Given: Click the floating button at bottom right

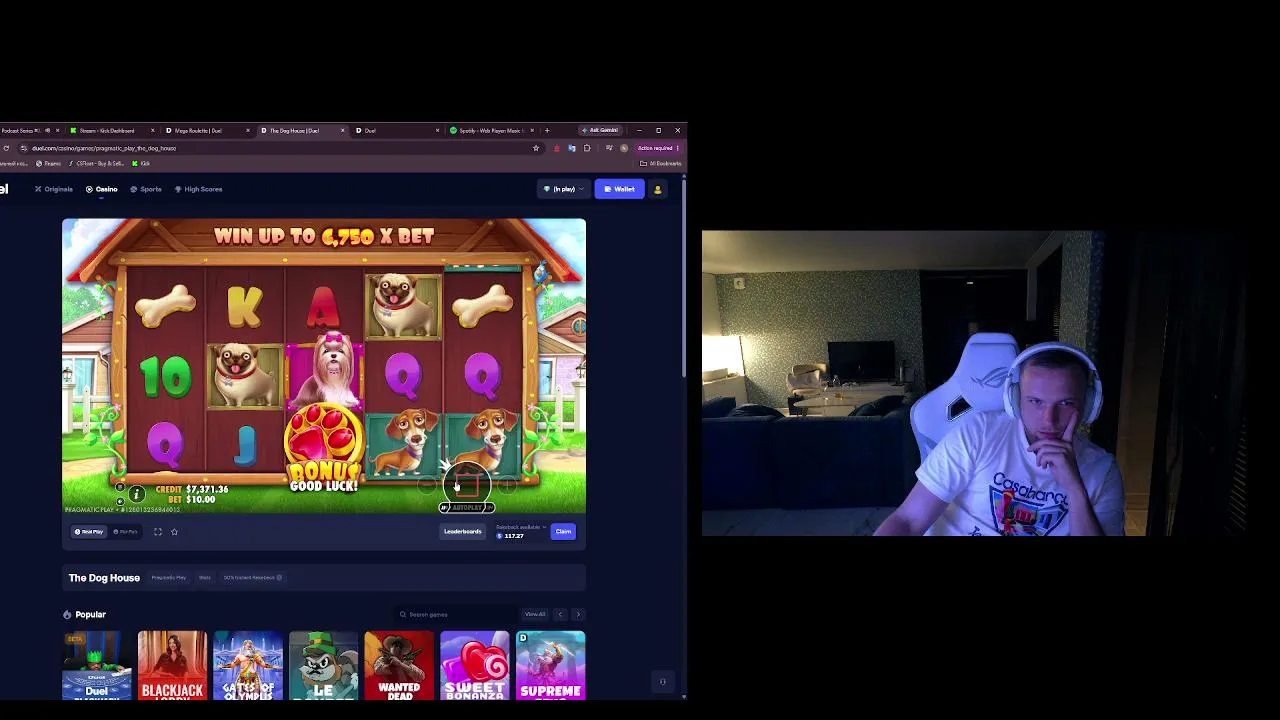Looking at the screenshot, I should 662,682.
